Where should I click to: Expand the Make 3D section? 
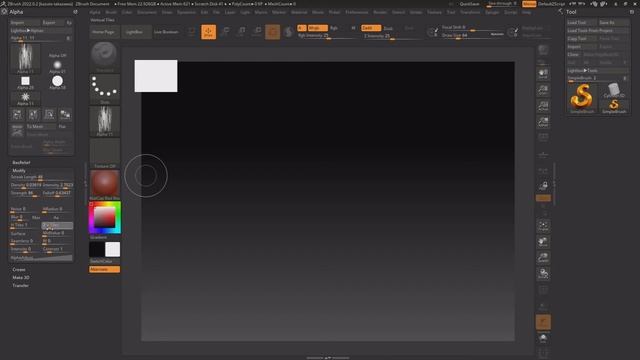click(x=21, y=278)
